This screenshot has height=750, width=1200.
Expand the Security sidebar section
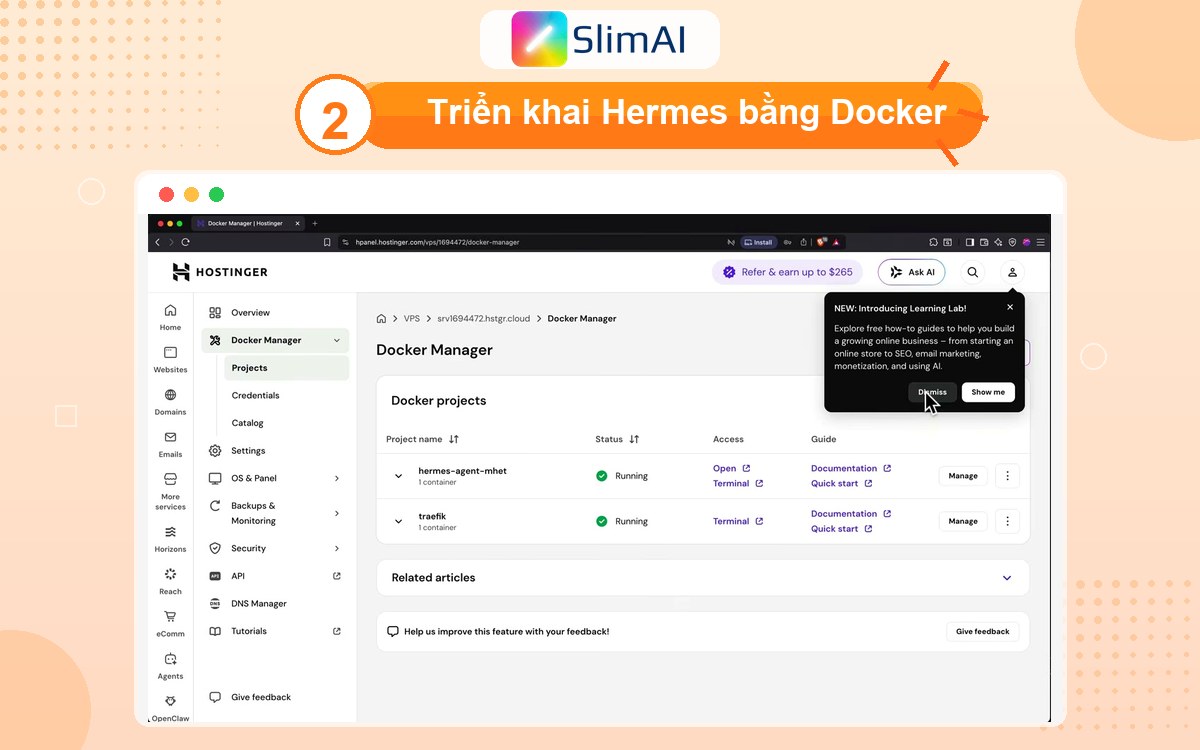(x=337, y=549)
